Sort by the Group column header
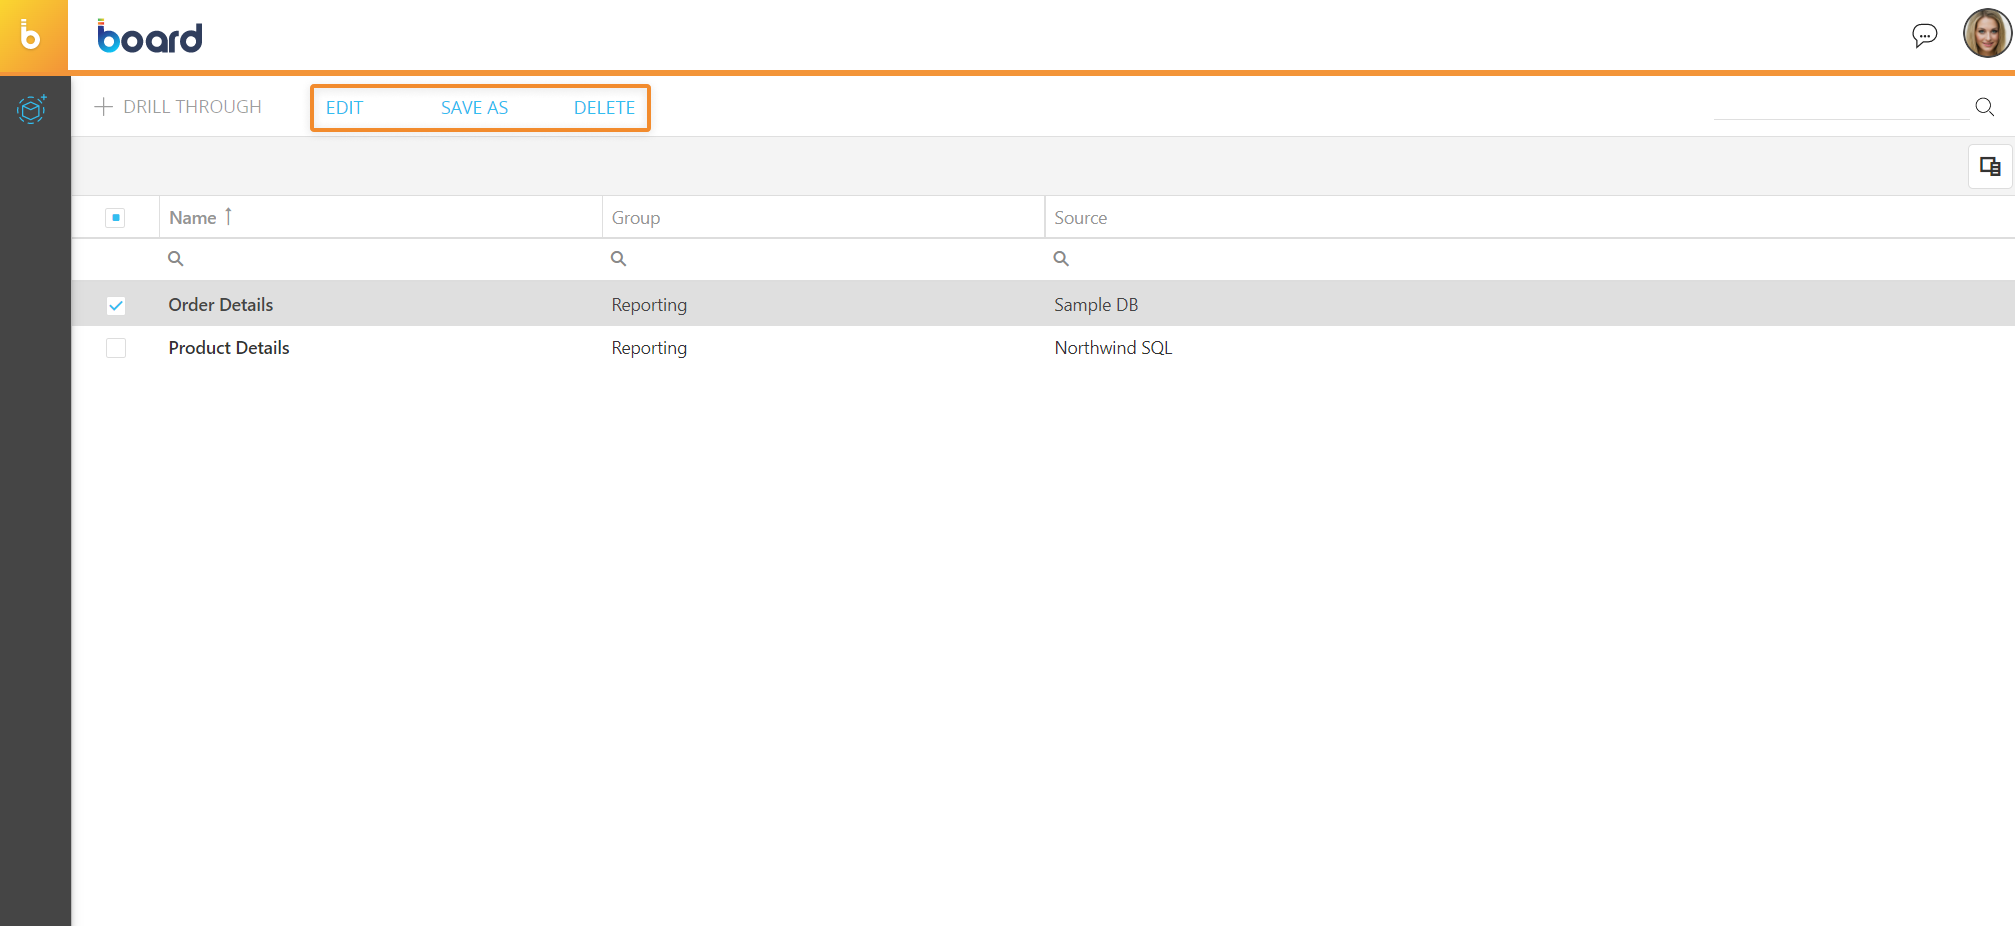 (x=636, y=218)
